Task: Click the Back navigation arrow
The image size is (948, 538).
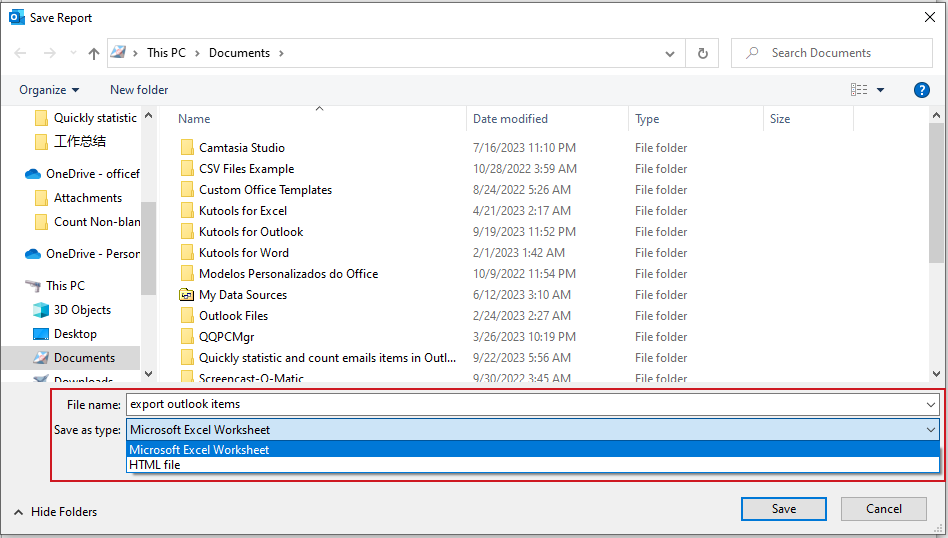Action: click(x=20, y=53)
